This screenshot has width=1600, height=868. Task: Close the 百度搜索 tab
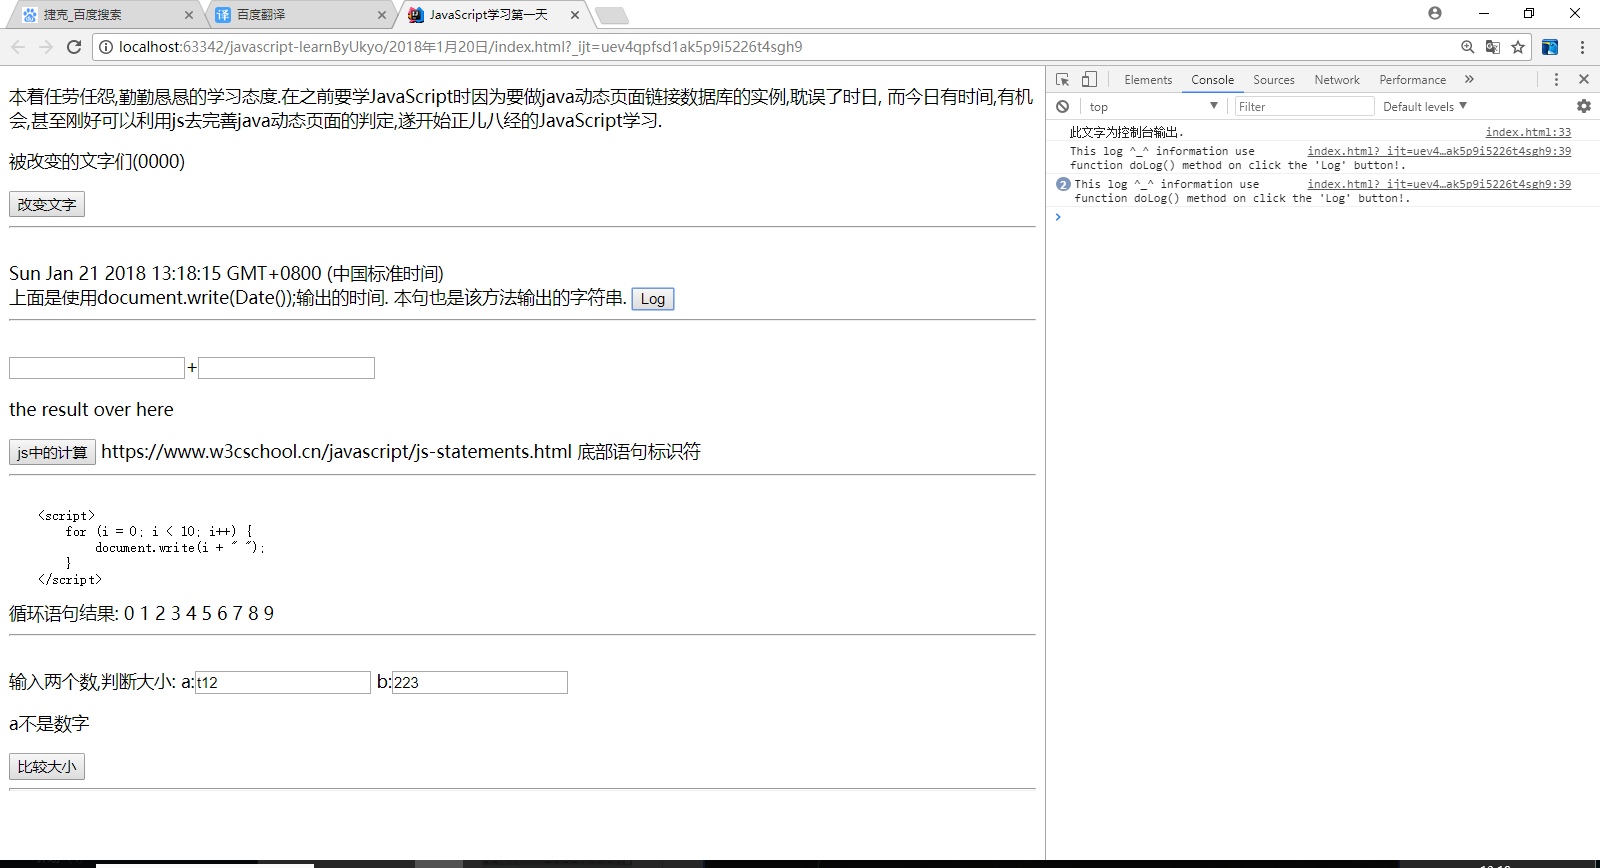189,15
